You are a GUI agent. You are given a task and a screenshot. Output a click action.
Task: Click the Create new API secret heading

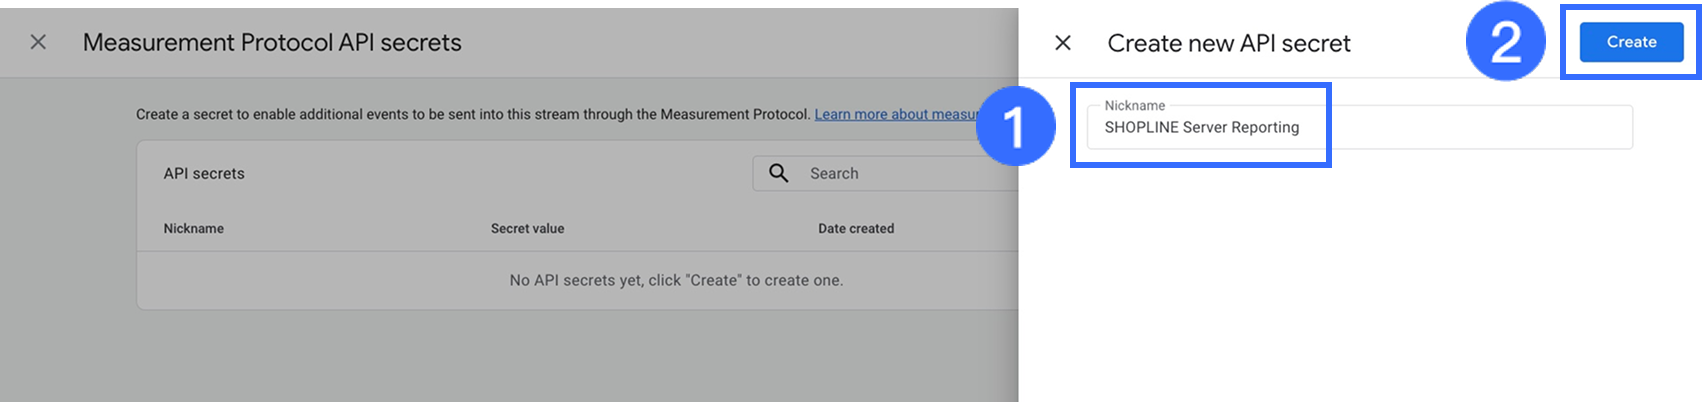click(1229, 43)
